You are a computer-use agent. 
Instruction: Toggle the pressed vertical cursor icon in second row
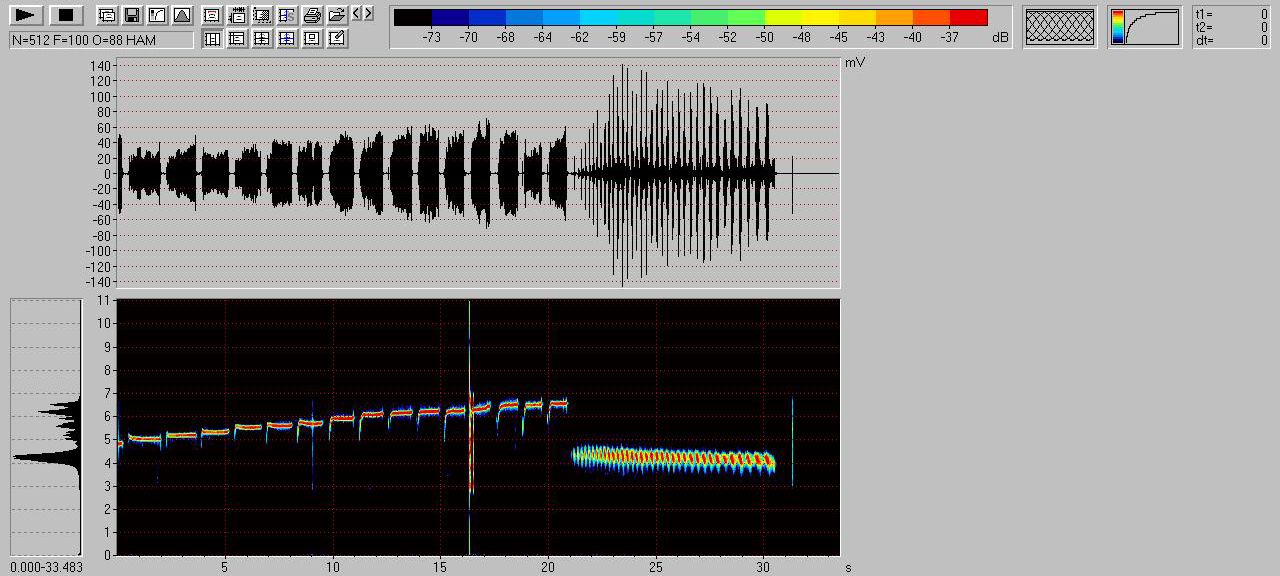pos(212,38)
